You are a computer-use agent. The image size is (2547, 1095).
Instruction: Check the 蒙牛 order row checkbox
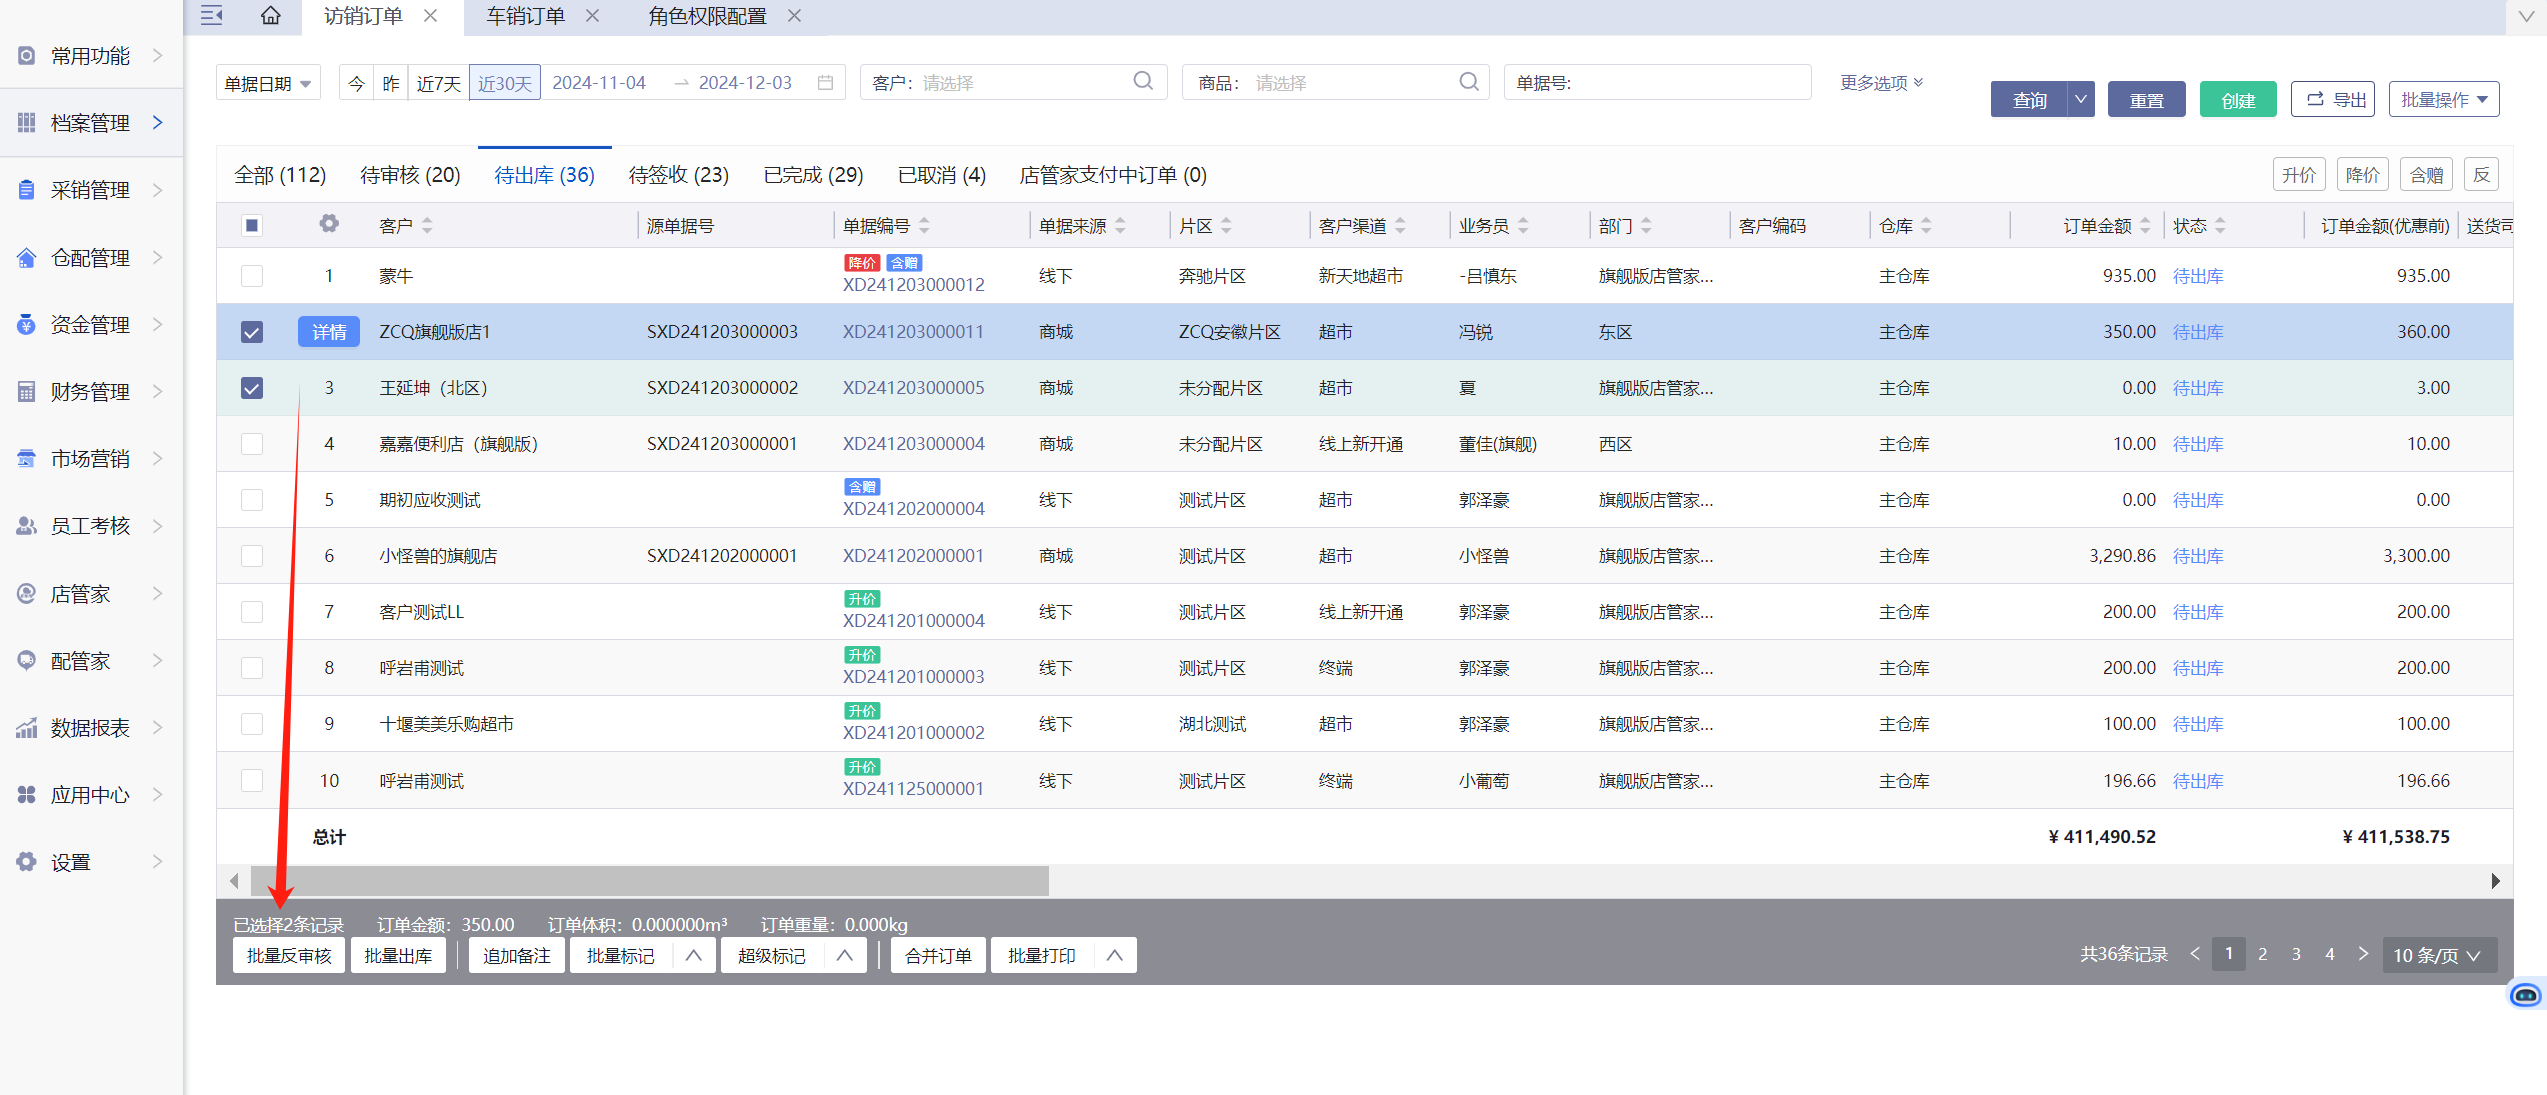click(252, 276)
